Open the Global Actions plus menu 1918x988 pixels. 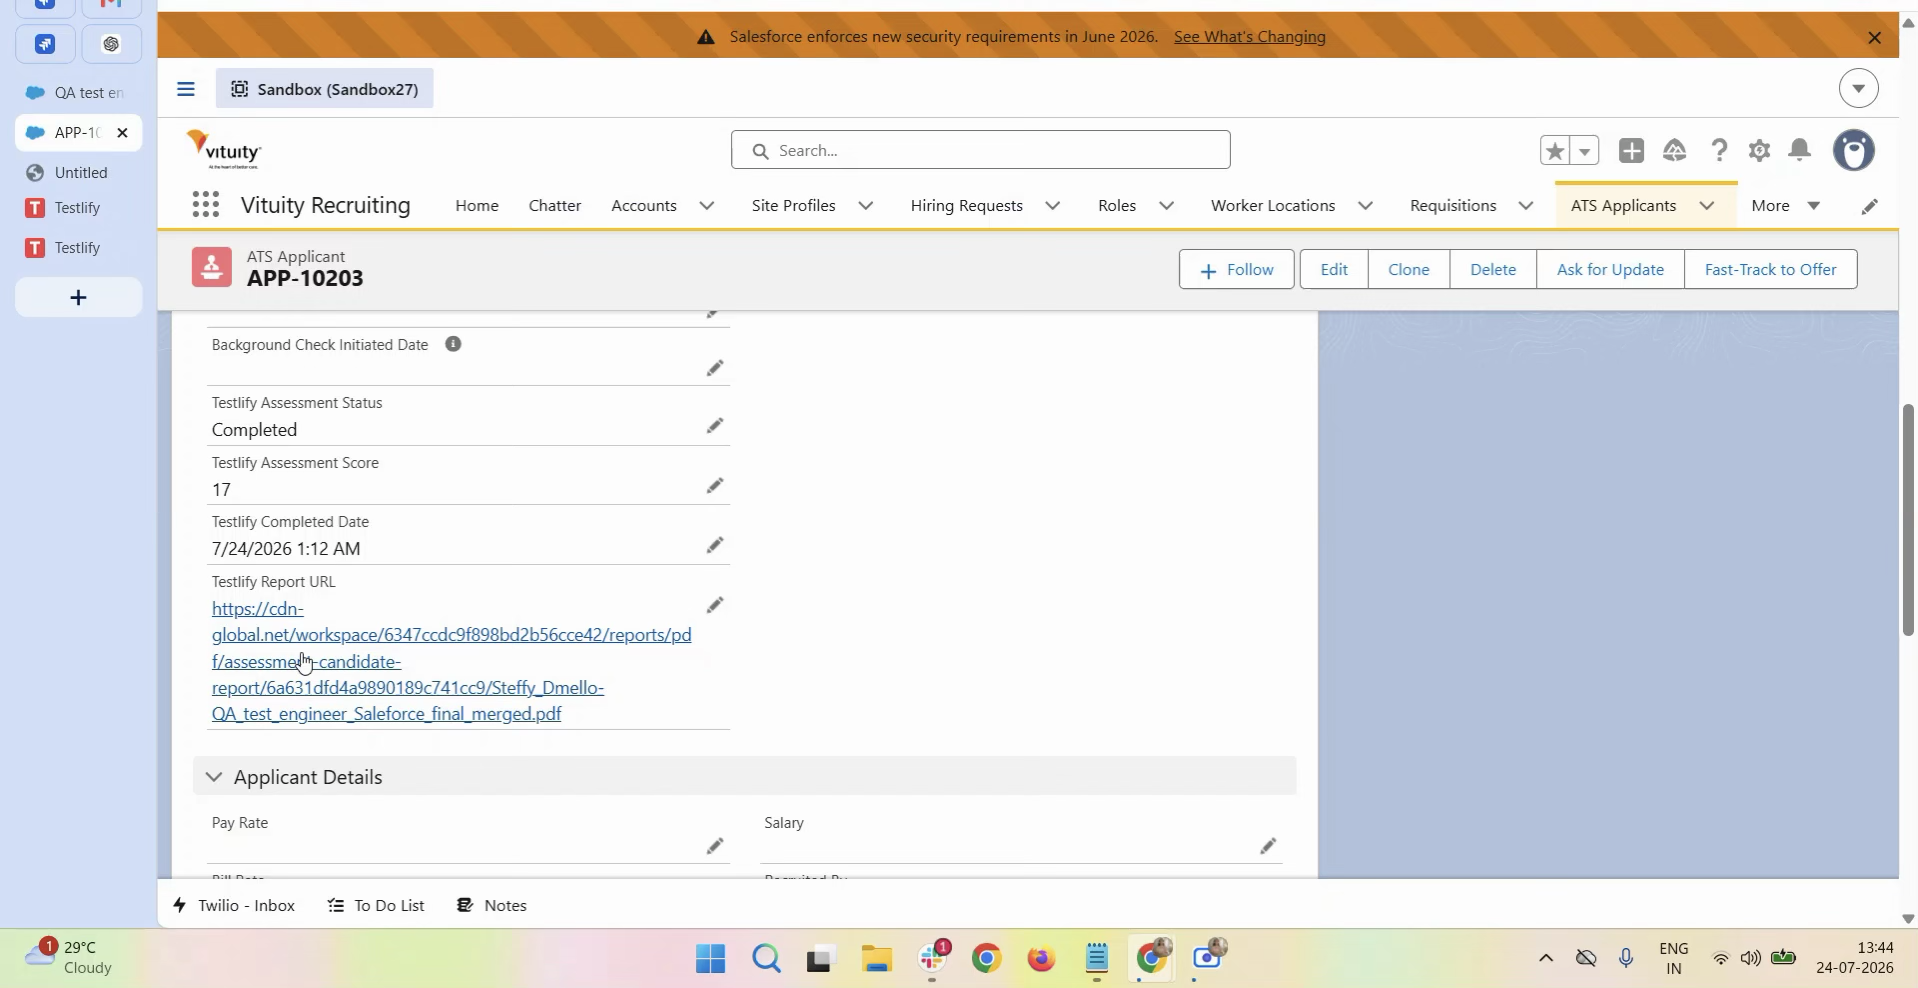tap(1631, 151)
